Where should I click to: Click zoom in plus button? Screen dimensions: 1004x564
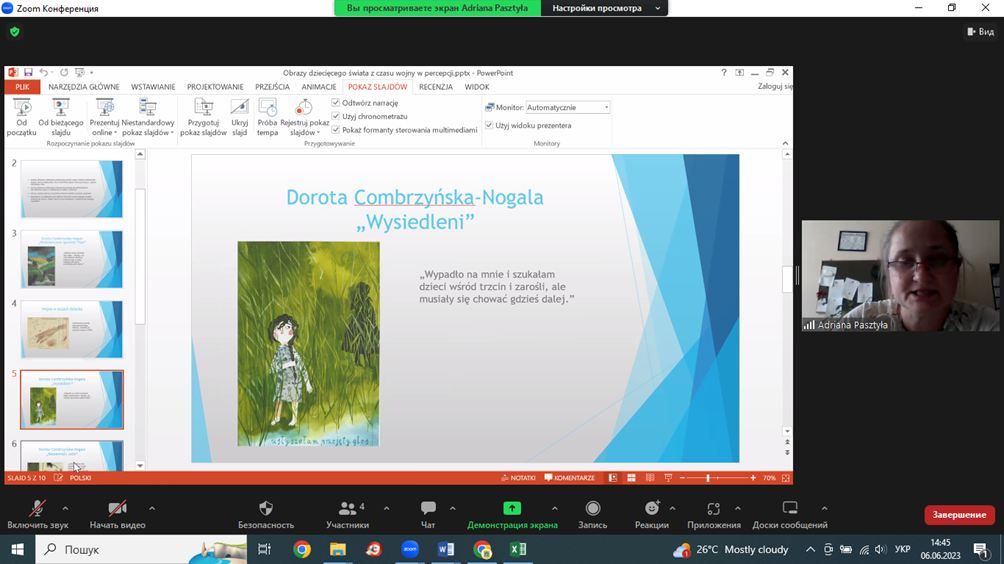point(753,478)
